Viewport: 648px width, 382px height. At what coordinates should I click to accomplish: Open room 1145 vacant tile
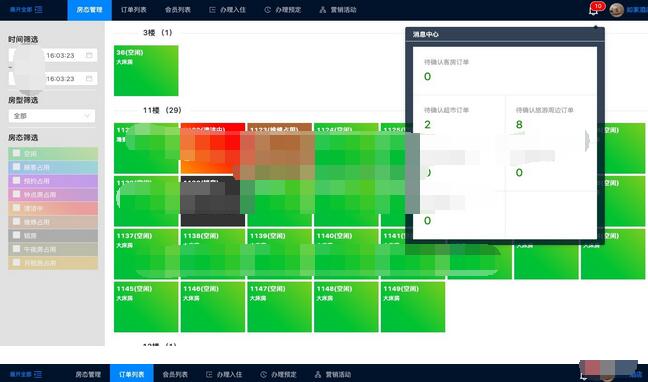click(x=146, y=307)
